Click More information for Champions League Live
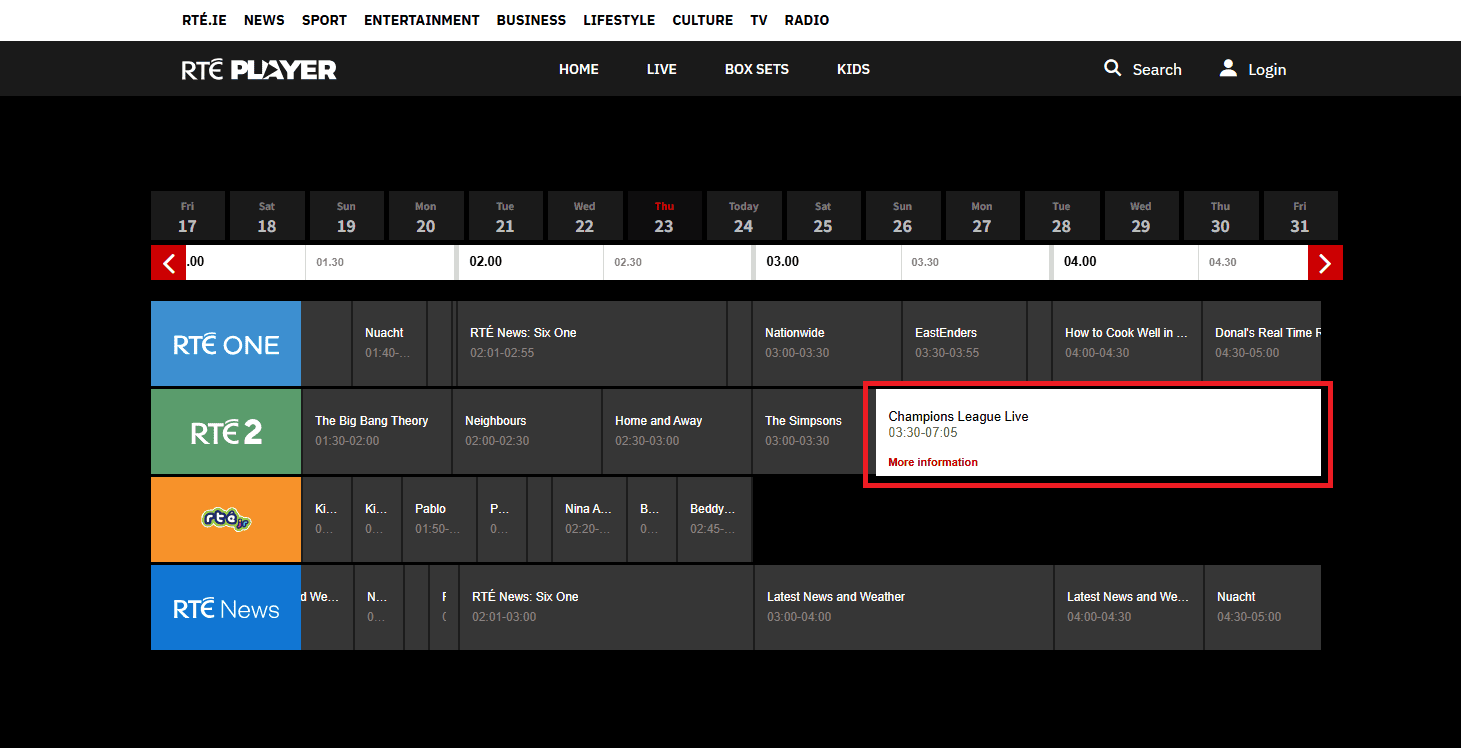 932,462
